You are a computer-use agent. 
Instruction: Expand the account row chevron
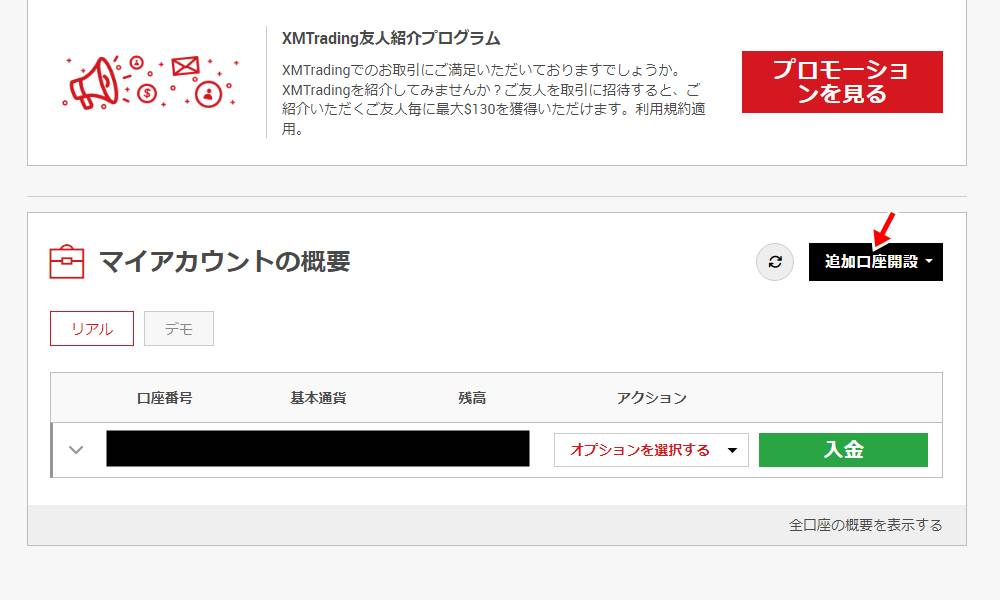(x=74, y=449)
